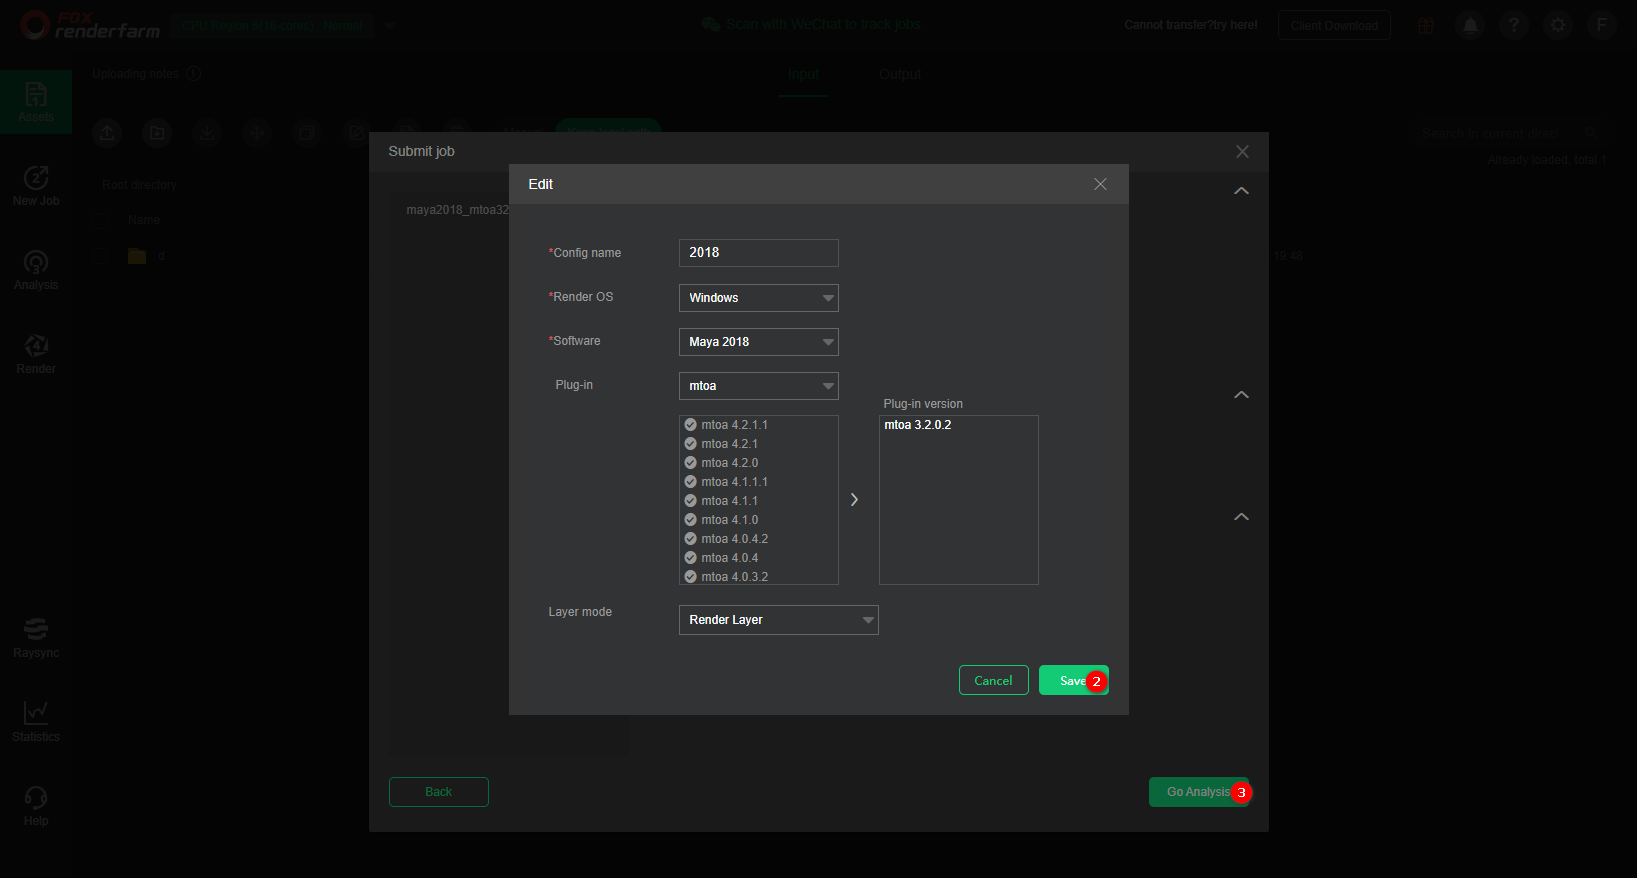Show the Uploading notes info icon
Screen dimensions: 1637x878
coord(194,74)
